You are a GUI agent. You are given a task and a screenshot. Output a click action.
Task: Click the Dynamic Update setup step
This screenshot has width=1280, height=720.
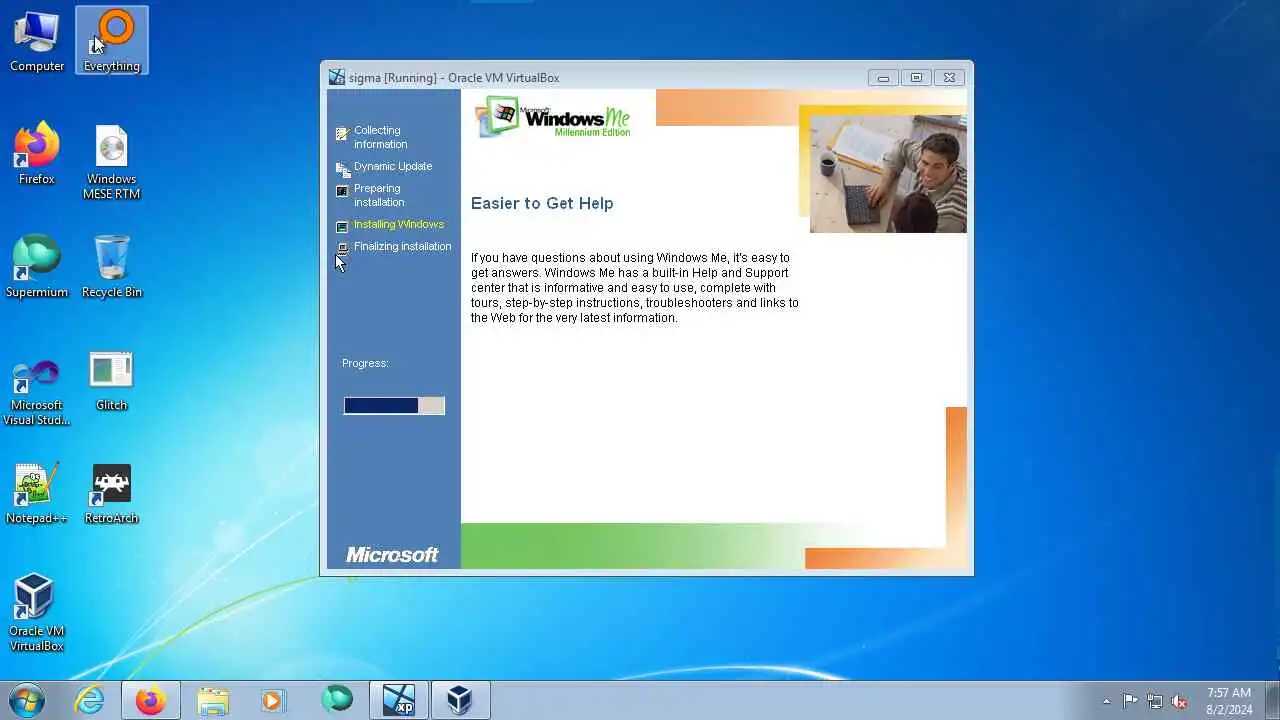(x=393, y=166)
